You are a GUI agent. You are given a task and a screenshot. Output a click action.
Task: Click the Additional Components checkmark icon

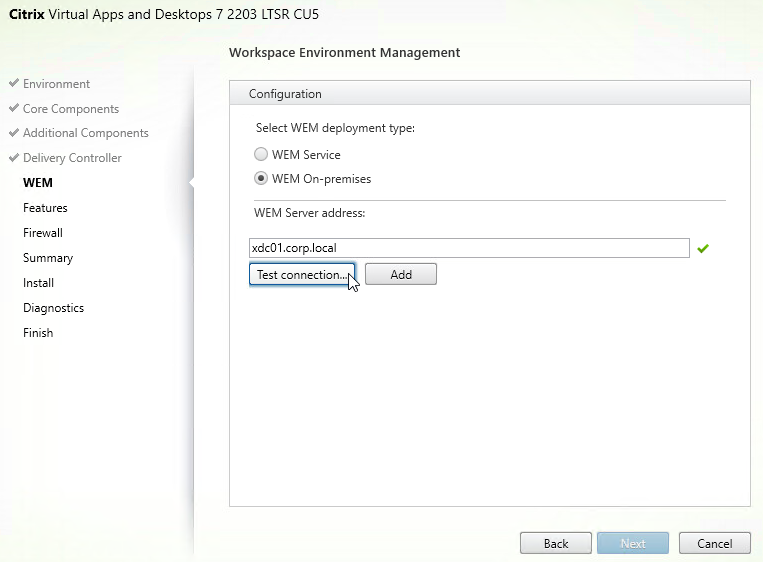point(14,132)
